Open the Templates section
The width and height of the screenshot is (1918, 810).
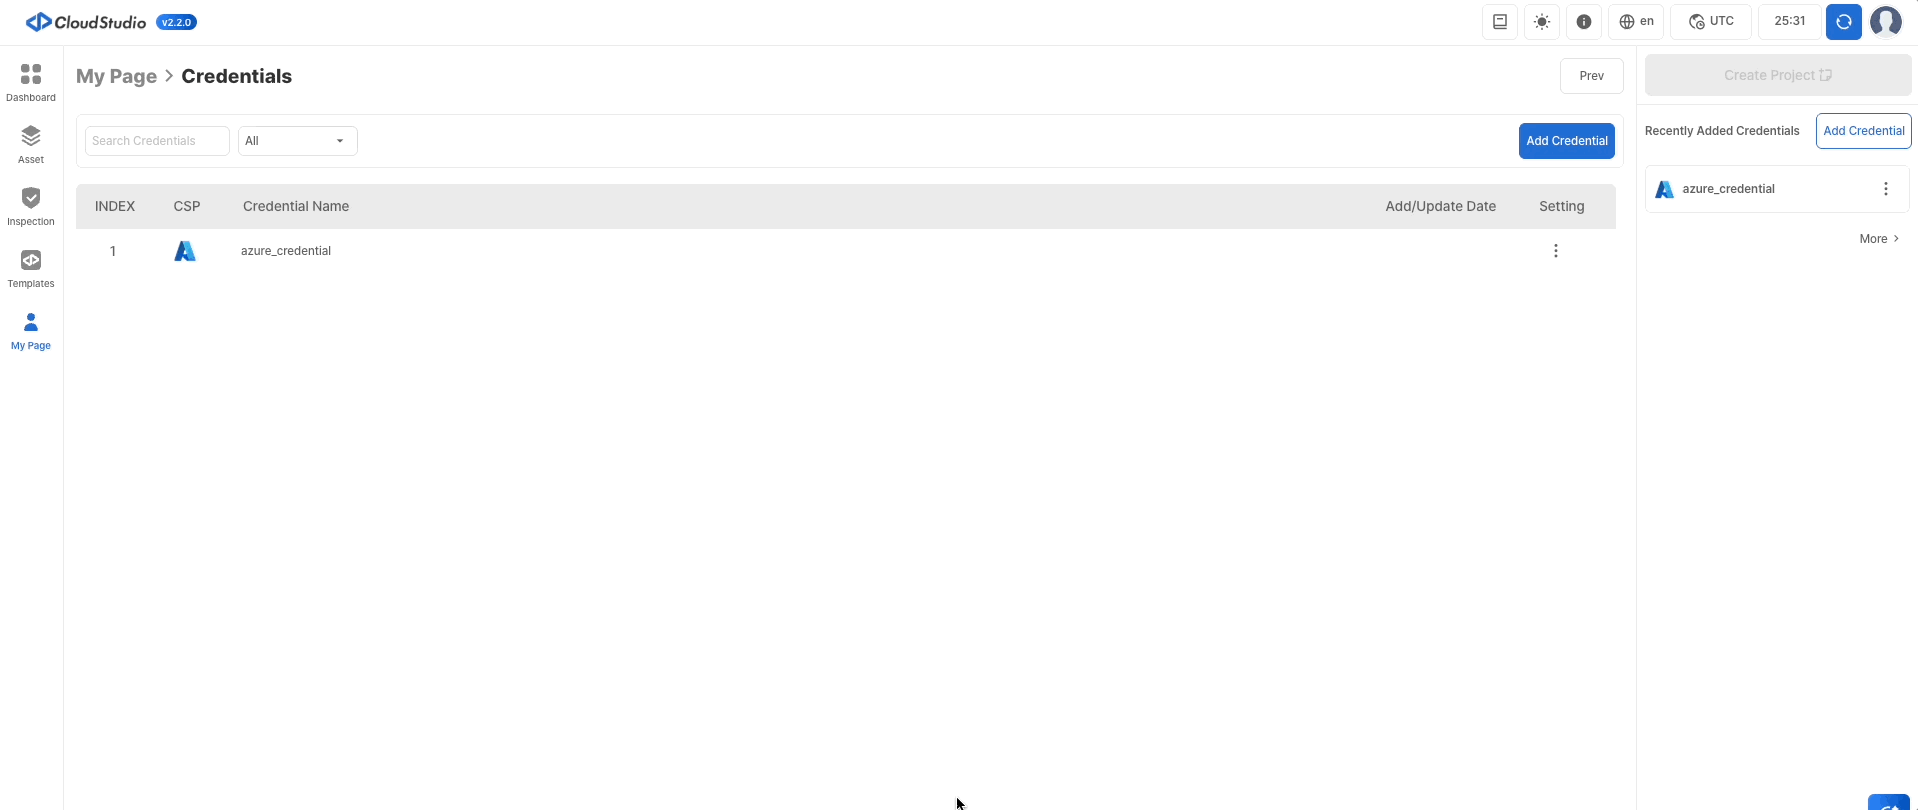(31, 269)
